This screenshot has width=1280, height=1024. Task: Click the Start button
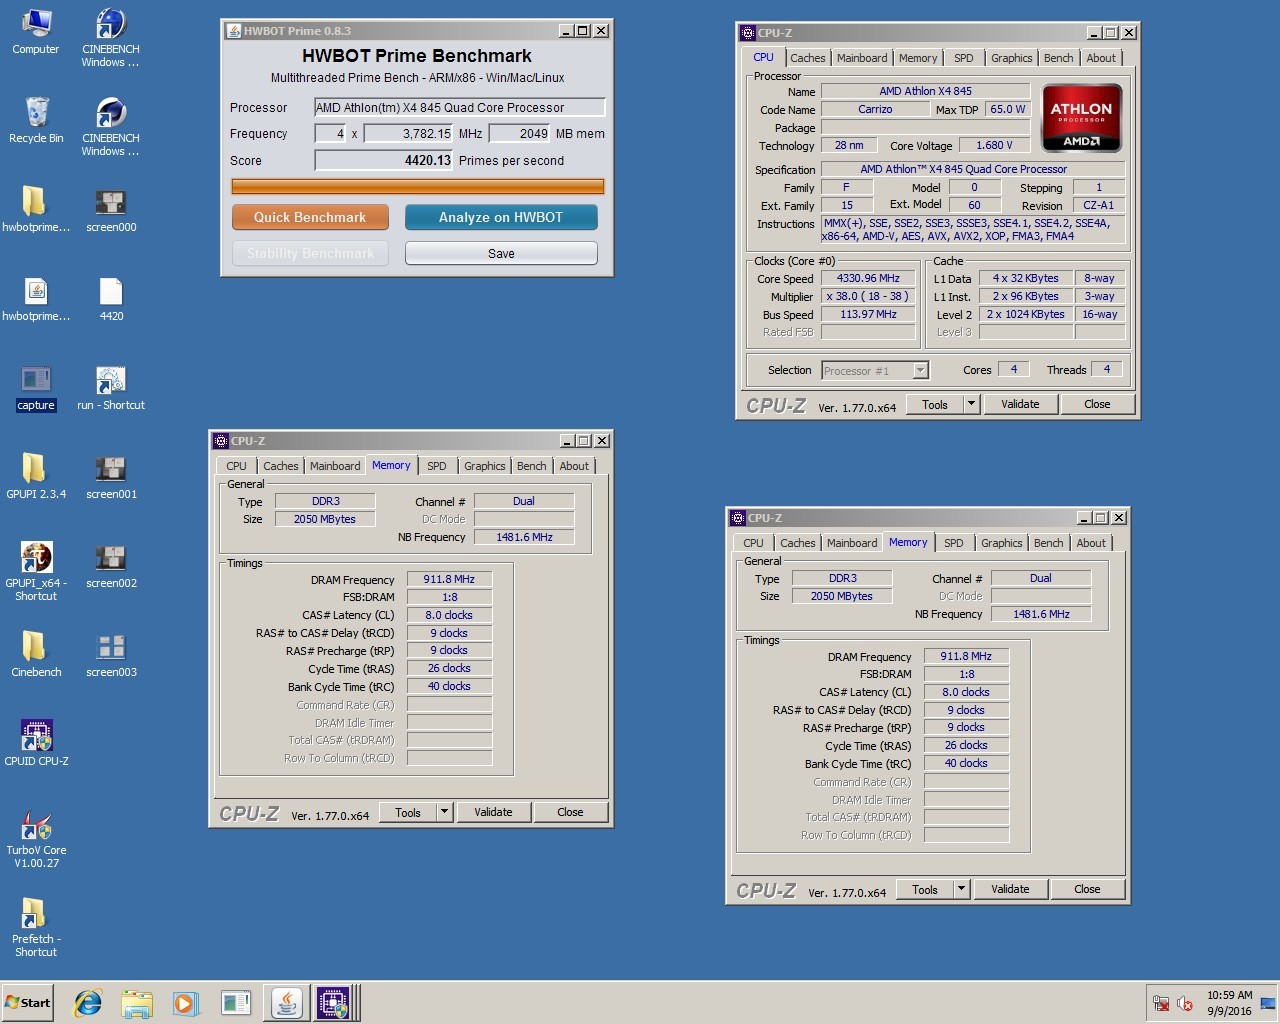(27, 1003)
